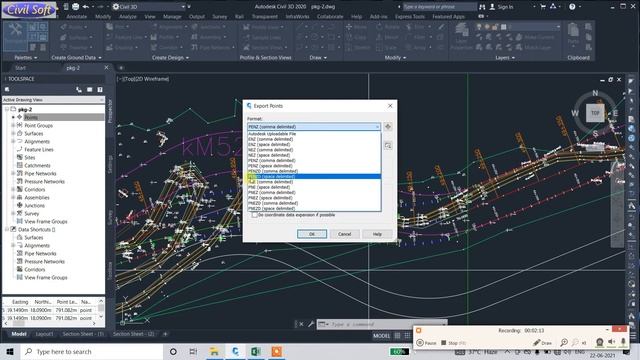This screenshot has height=360, width=640.
Task: Switch to Model layout tab
Action: pyautogui.click(x=19, y=334)
